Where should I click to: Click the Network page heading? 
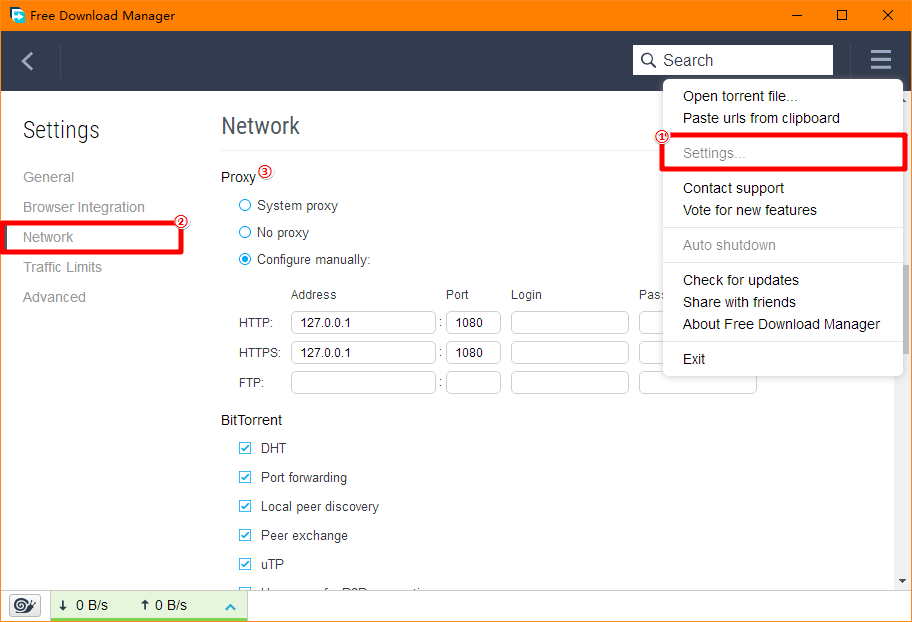coord(261,126)
